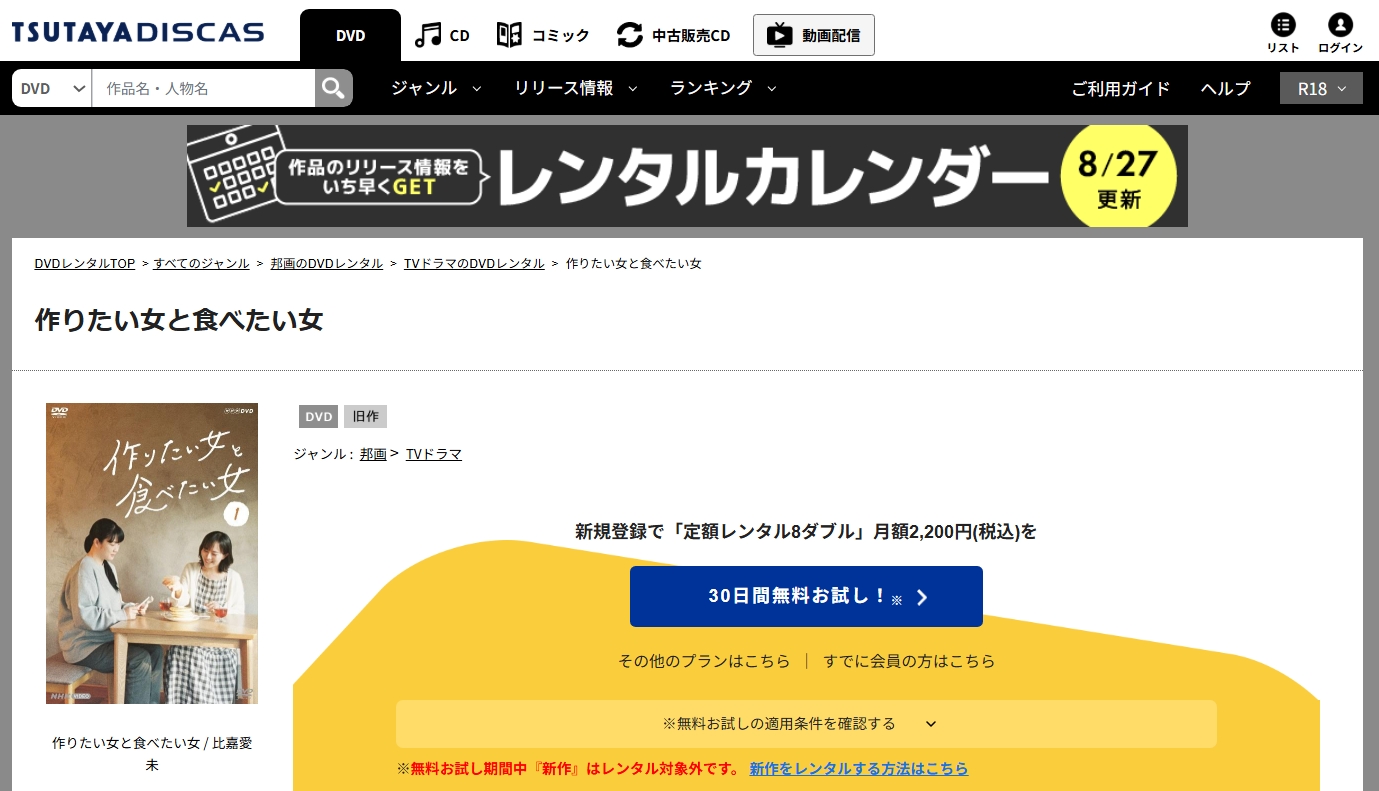
Task: Click the 30日間無料お試し button
Action: click(806, 597)
